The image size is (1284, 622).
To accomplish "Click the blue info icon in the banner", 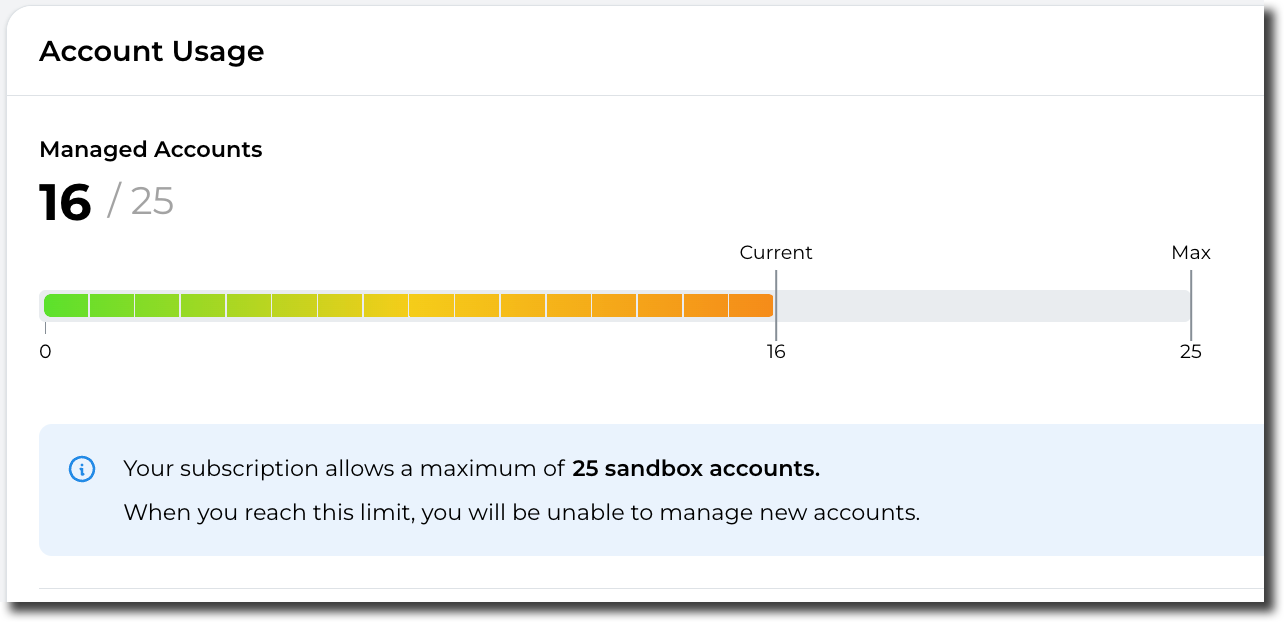I will [x=82, y=469].
